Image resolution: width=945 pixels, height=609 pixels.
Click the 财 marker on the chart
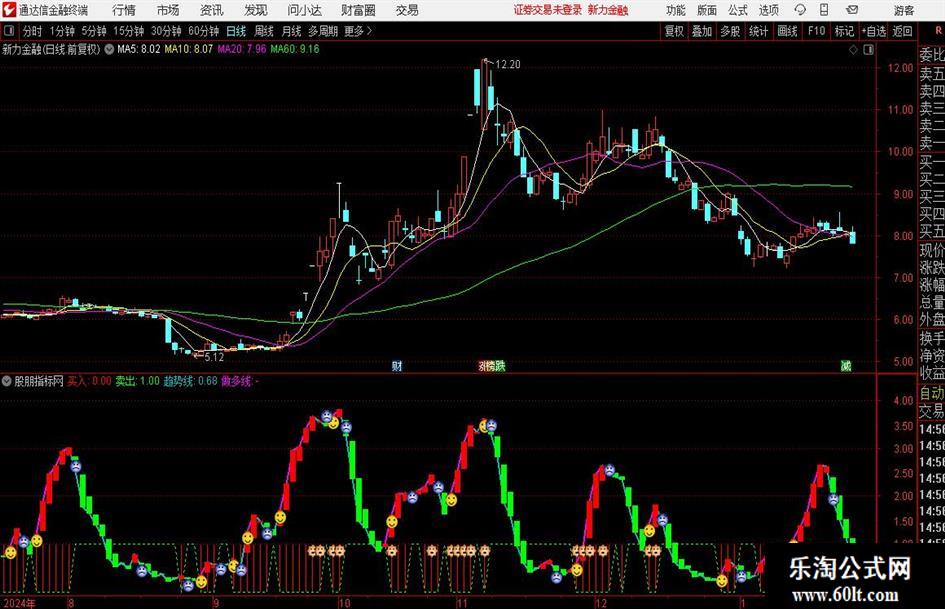coord(397,365)
